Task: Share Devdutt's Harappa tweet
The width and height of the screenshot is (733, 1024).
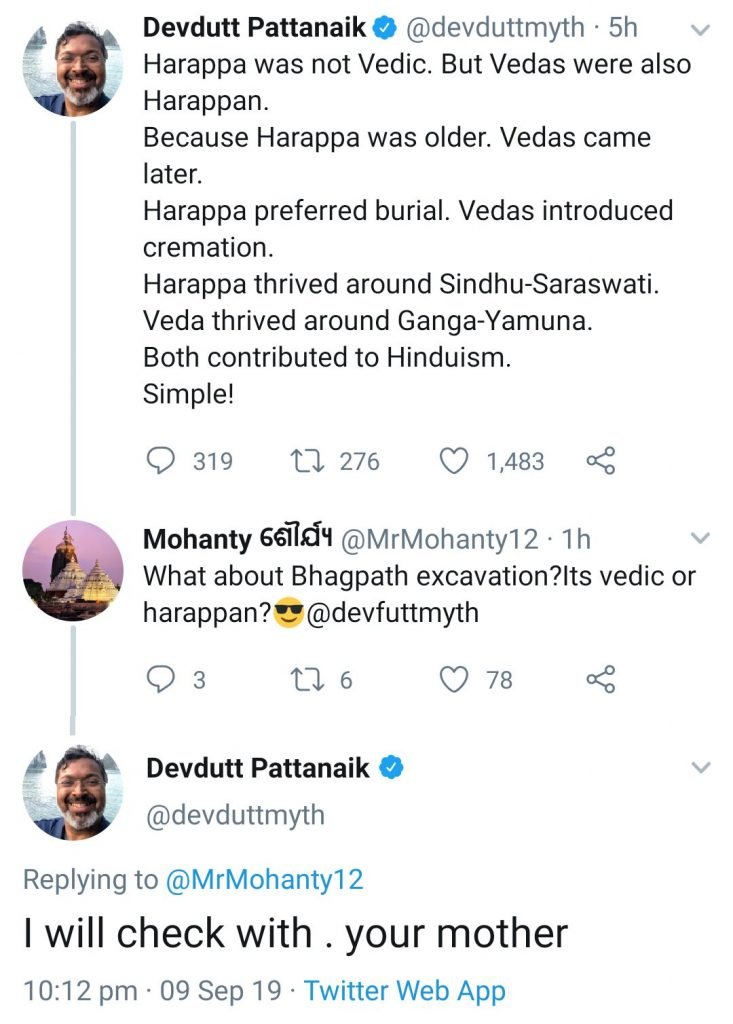Action: point(600,461)
